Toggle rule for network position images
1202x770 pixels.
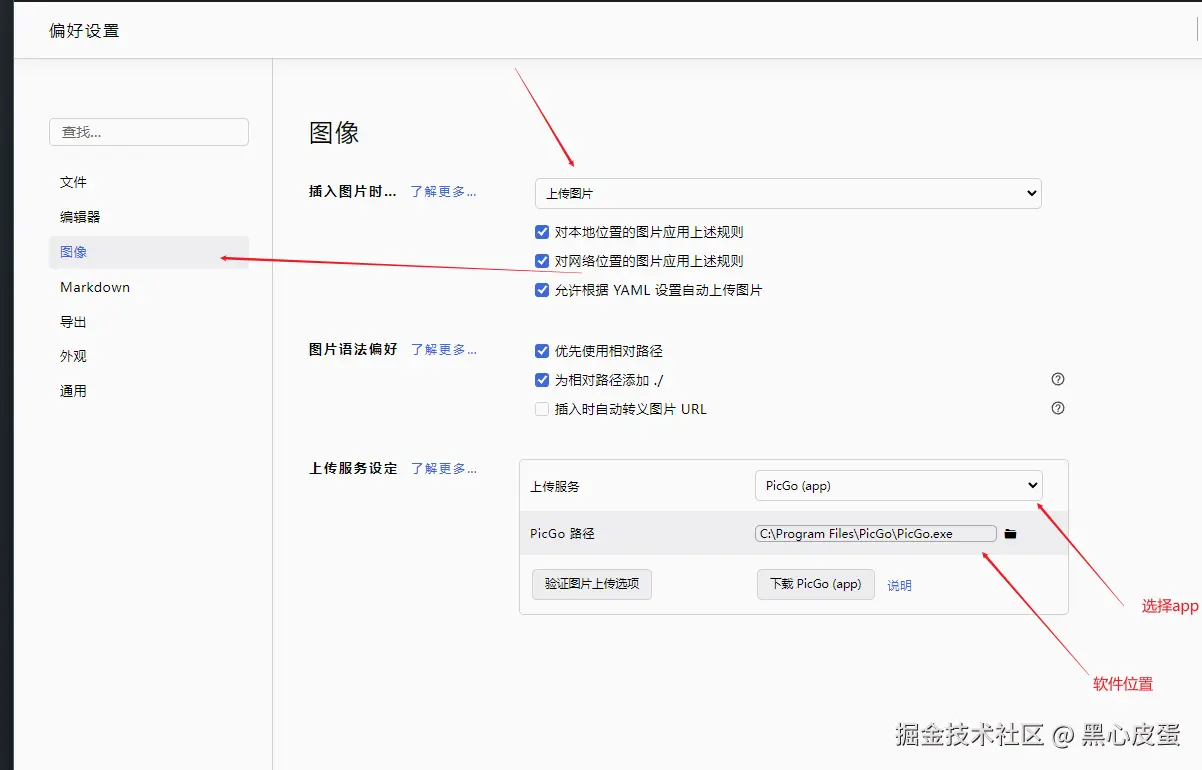click(x=542, y=261)
